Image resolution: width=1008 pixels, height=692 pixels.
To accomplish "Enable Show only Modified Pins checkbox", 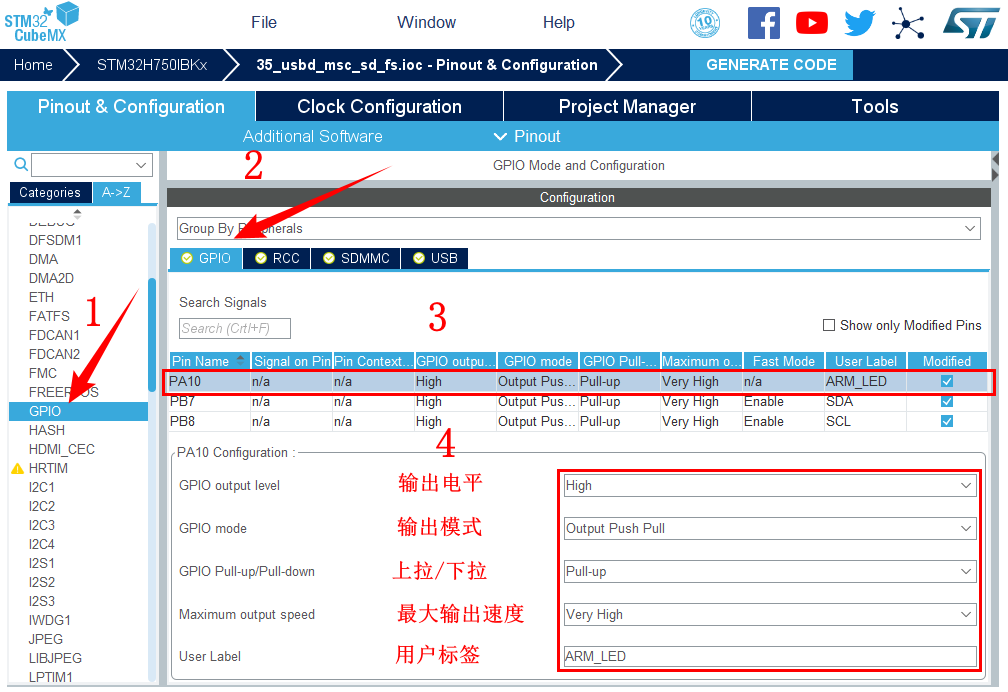I will click(x=829, y=325).
